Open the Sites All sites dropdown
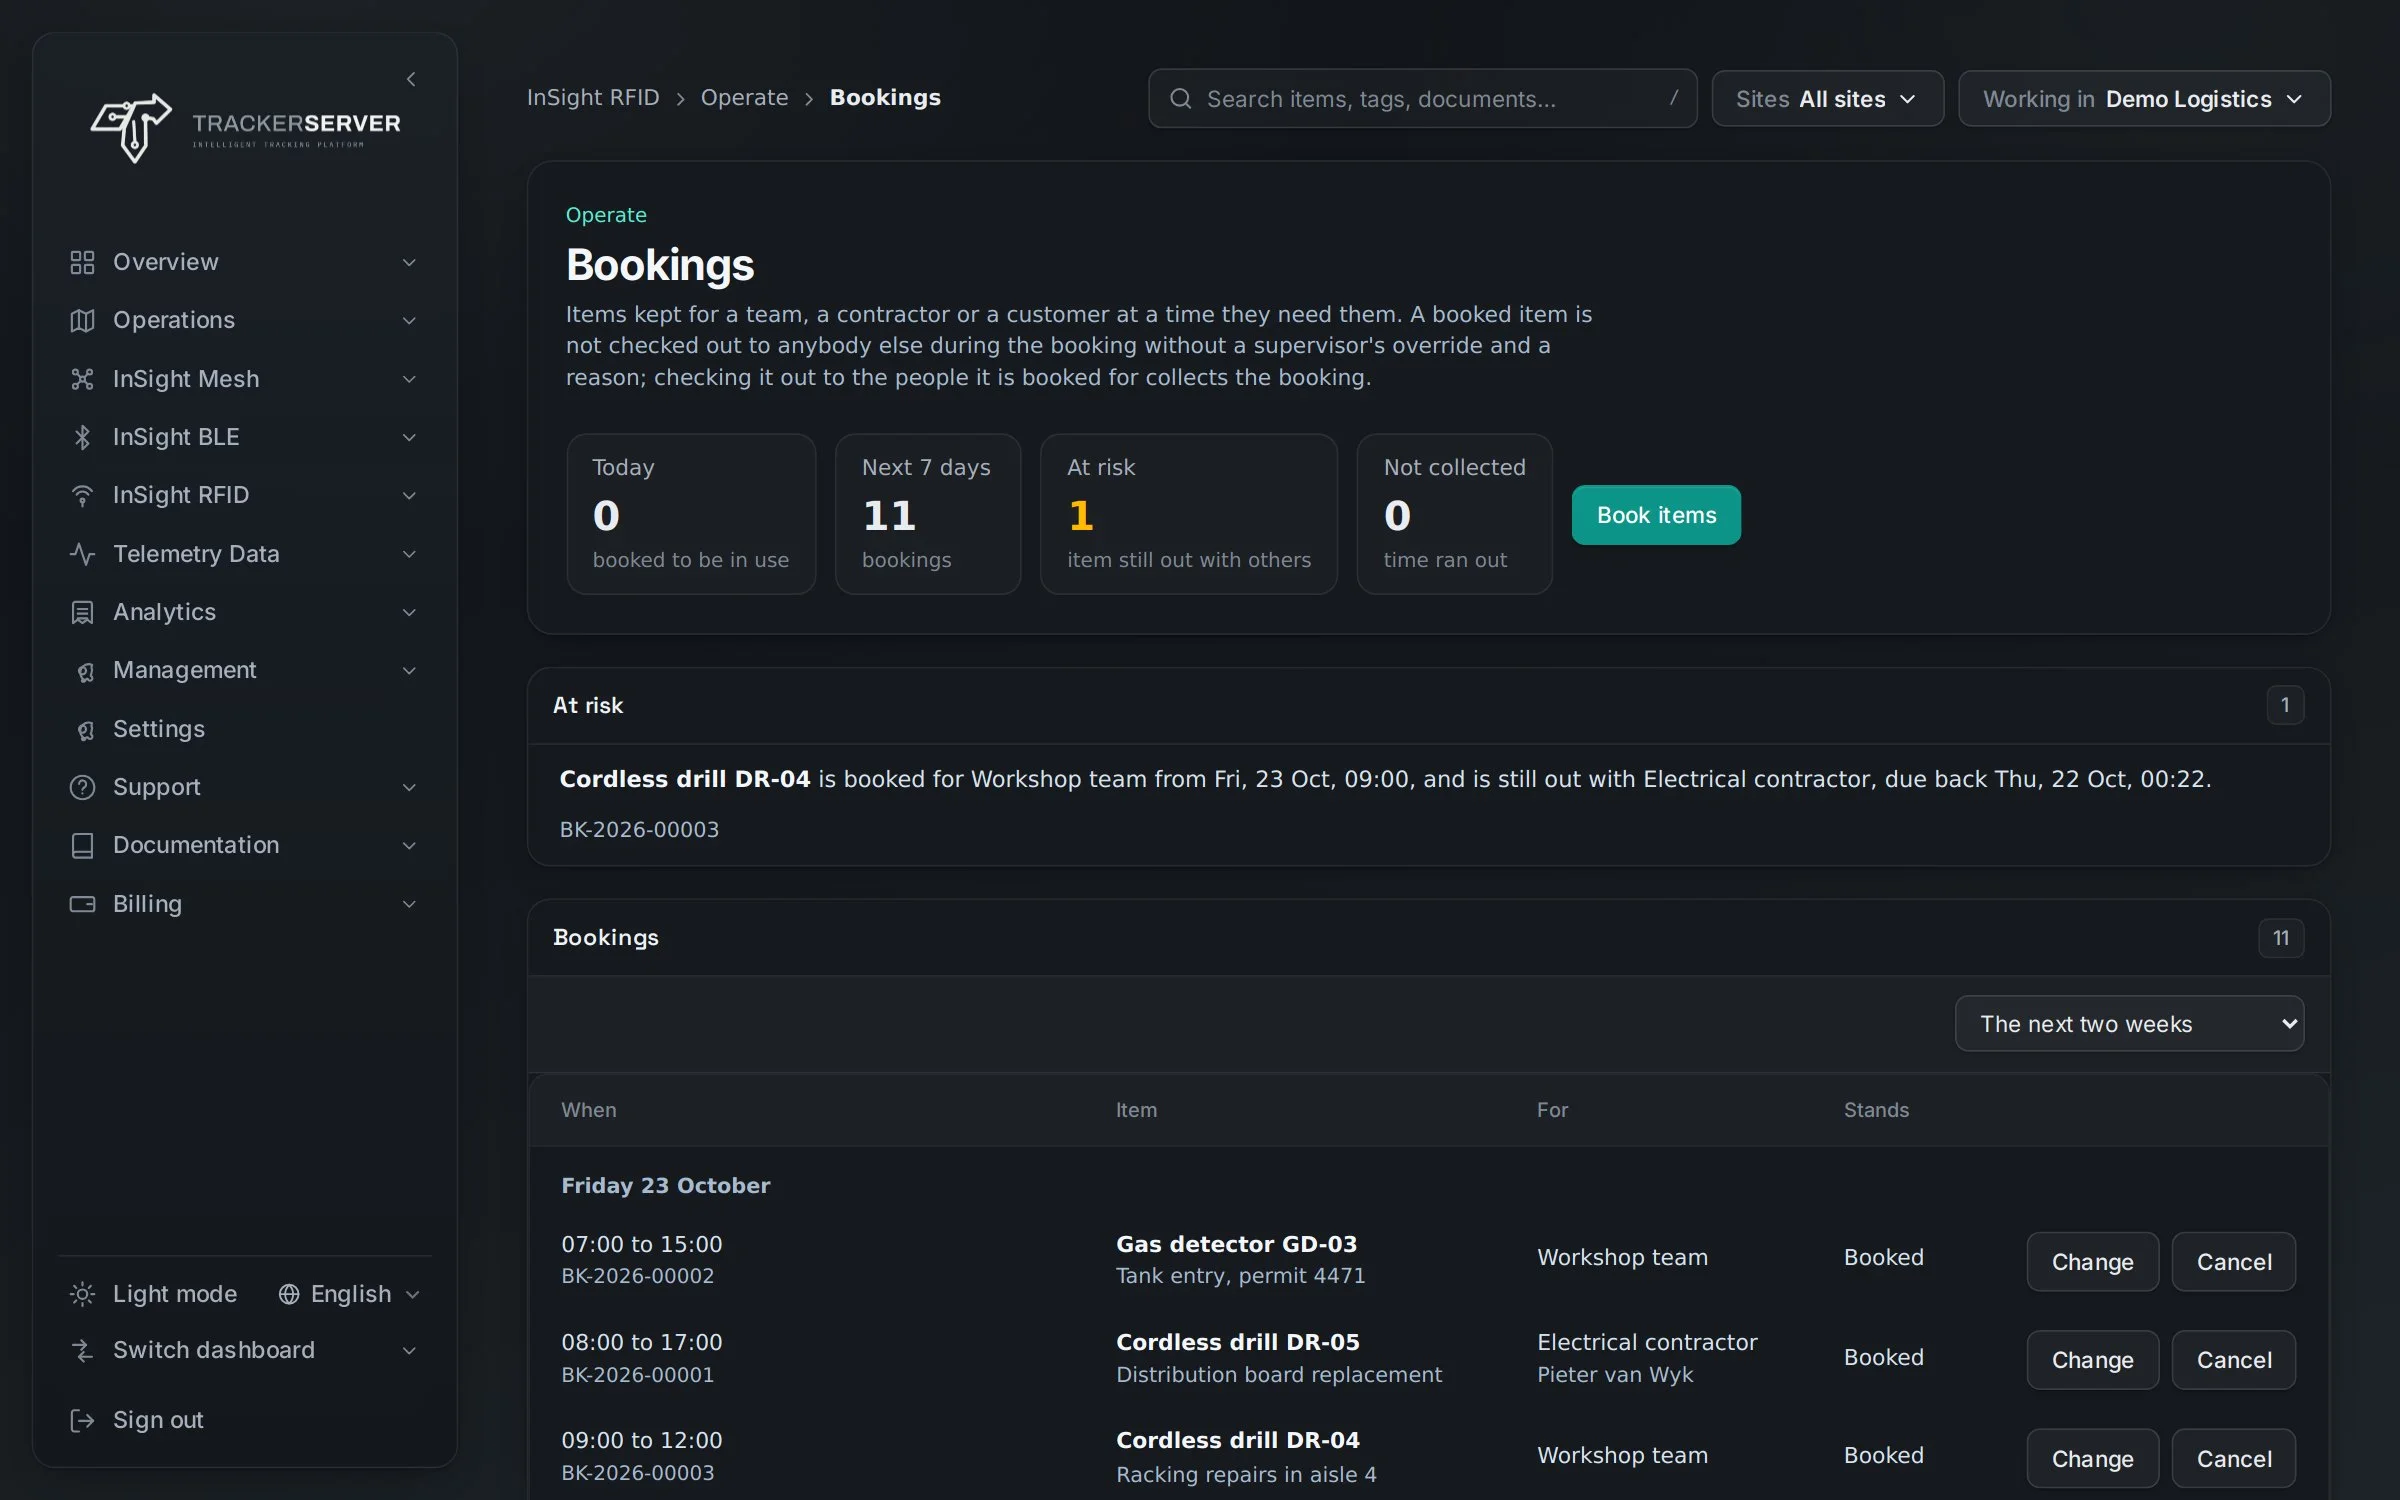The height and width of the screenshot is (1500, 2400). [1827, 98]
